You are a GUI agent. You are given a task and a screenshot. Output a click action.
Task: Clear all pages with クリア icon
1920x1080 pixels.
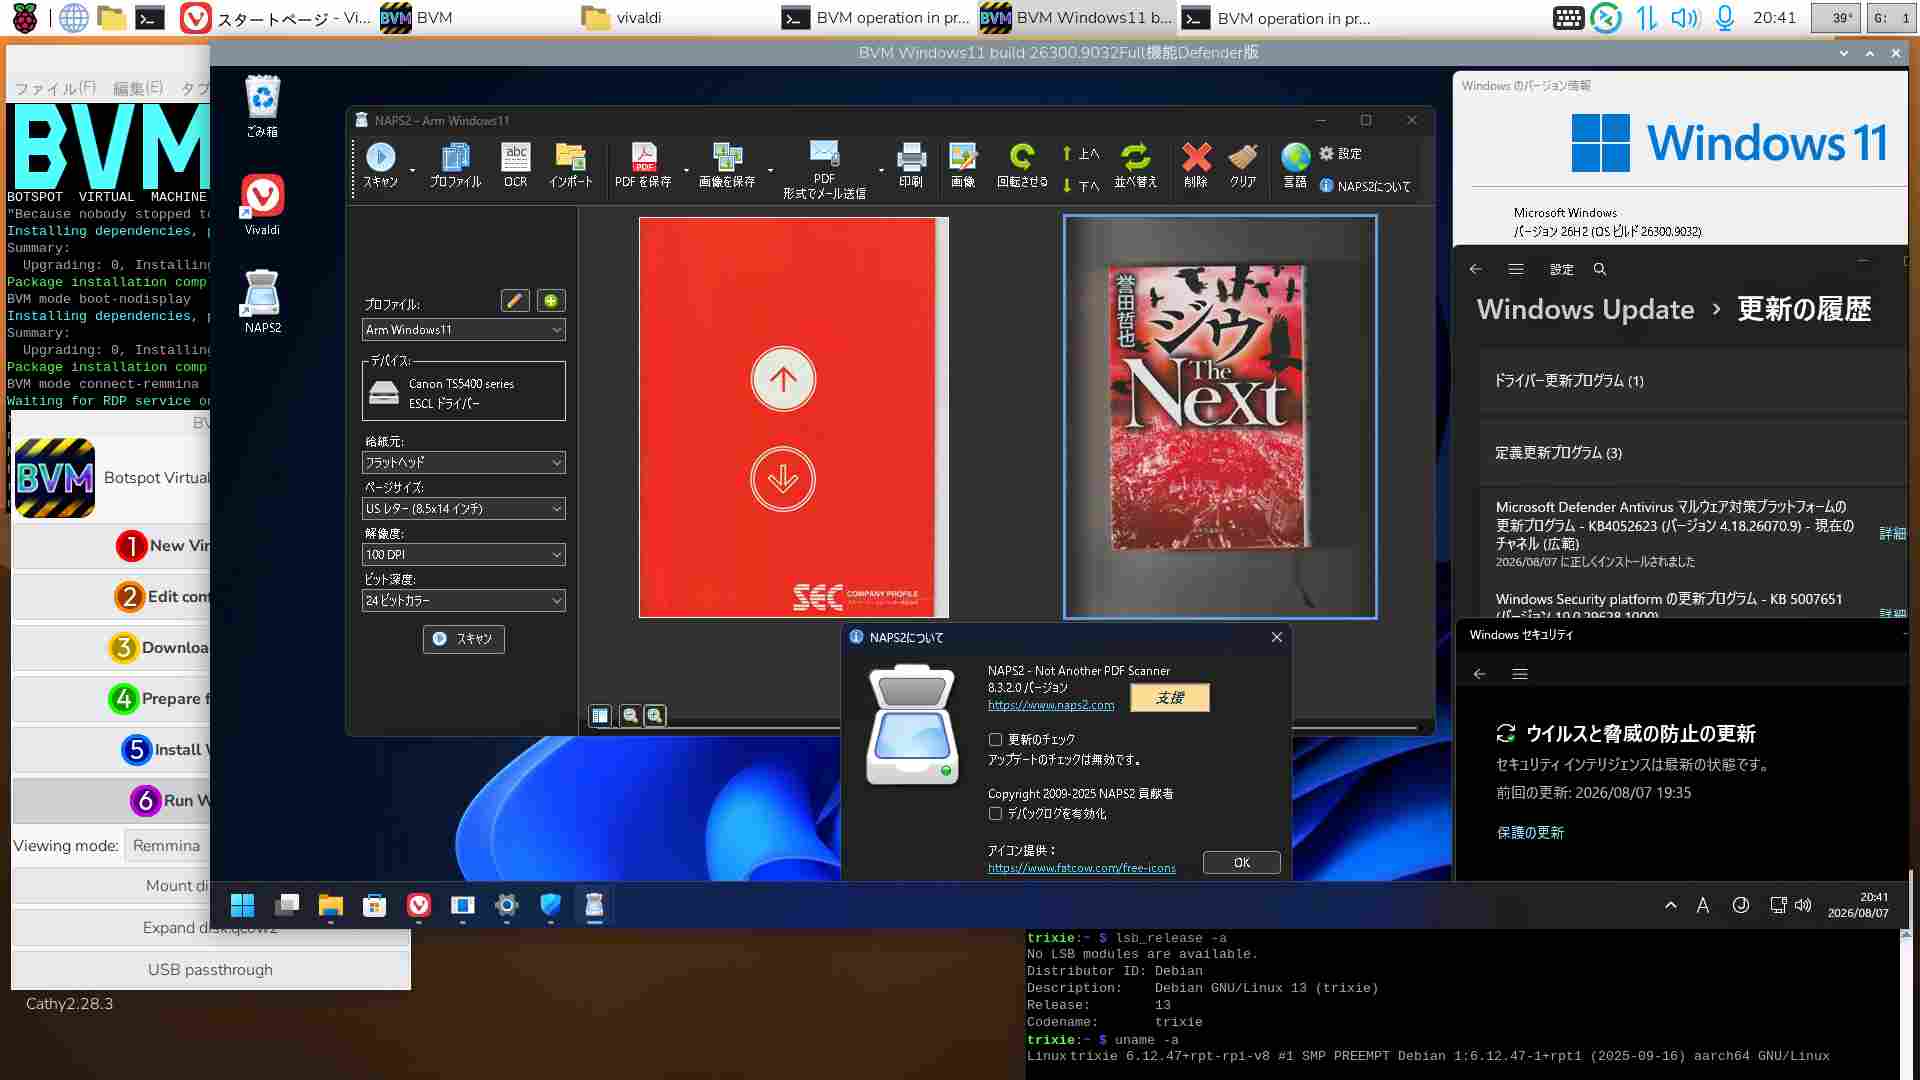tap(1243, 165)
